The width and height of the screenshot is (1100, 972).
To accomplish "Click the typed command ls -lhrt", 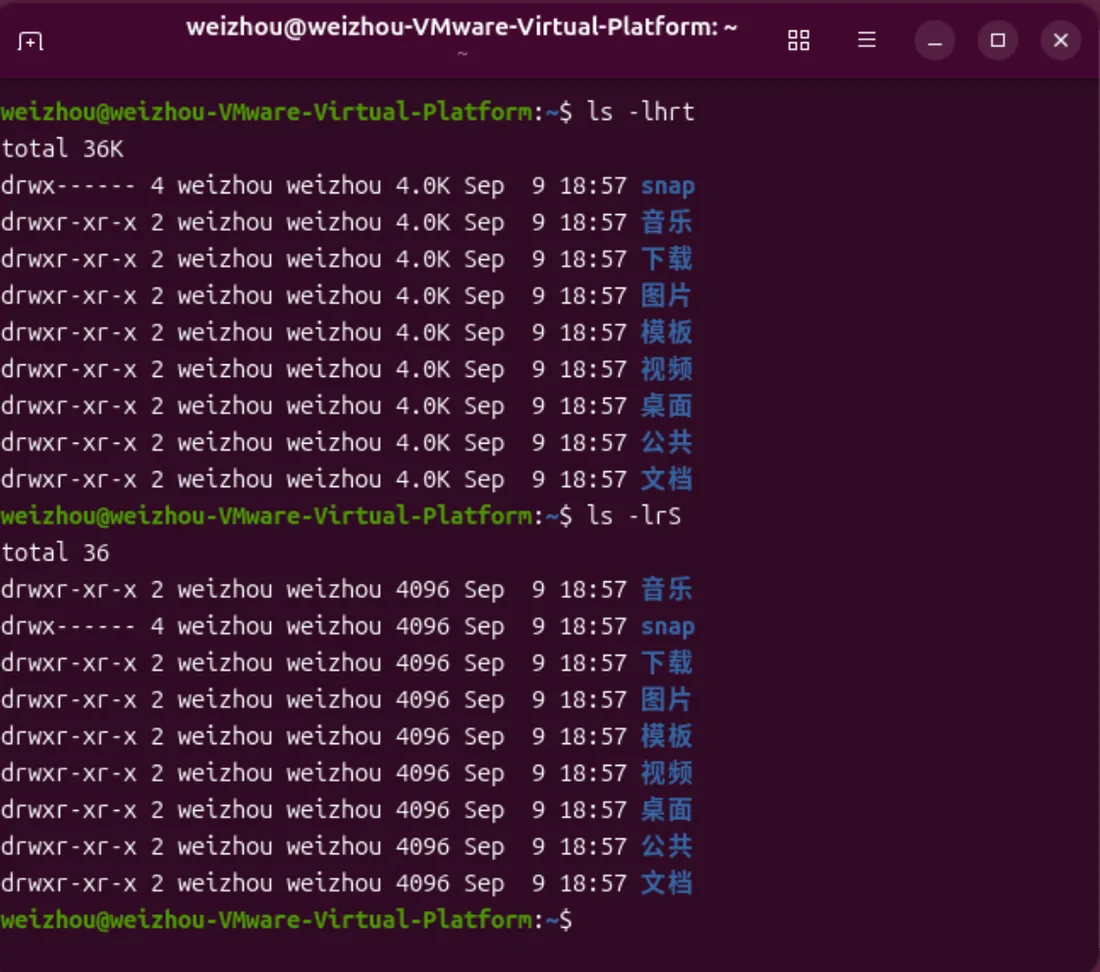I will 640,112.
